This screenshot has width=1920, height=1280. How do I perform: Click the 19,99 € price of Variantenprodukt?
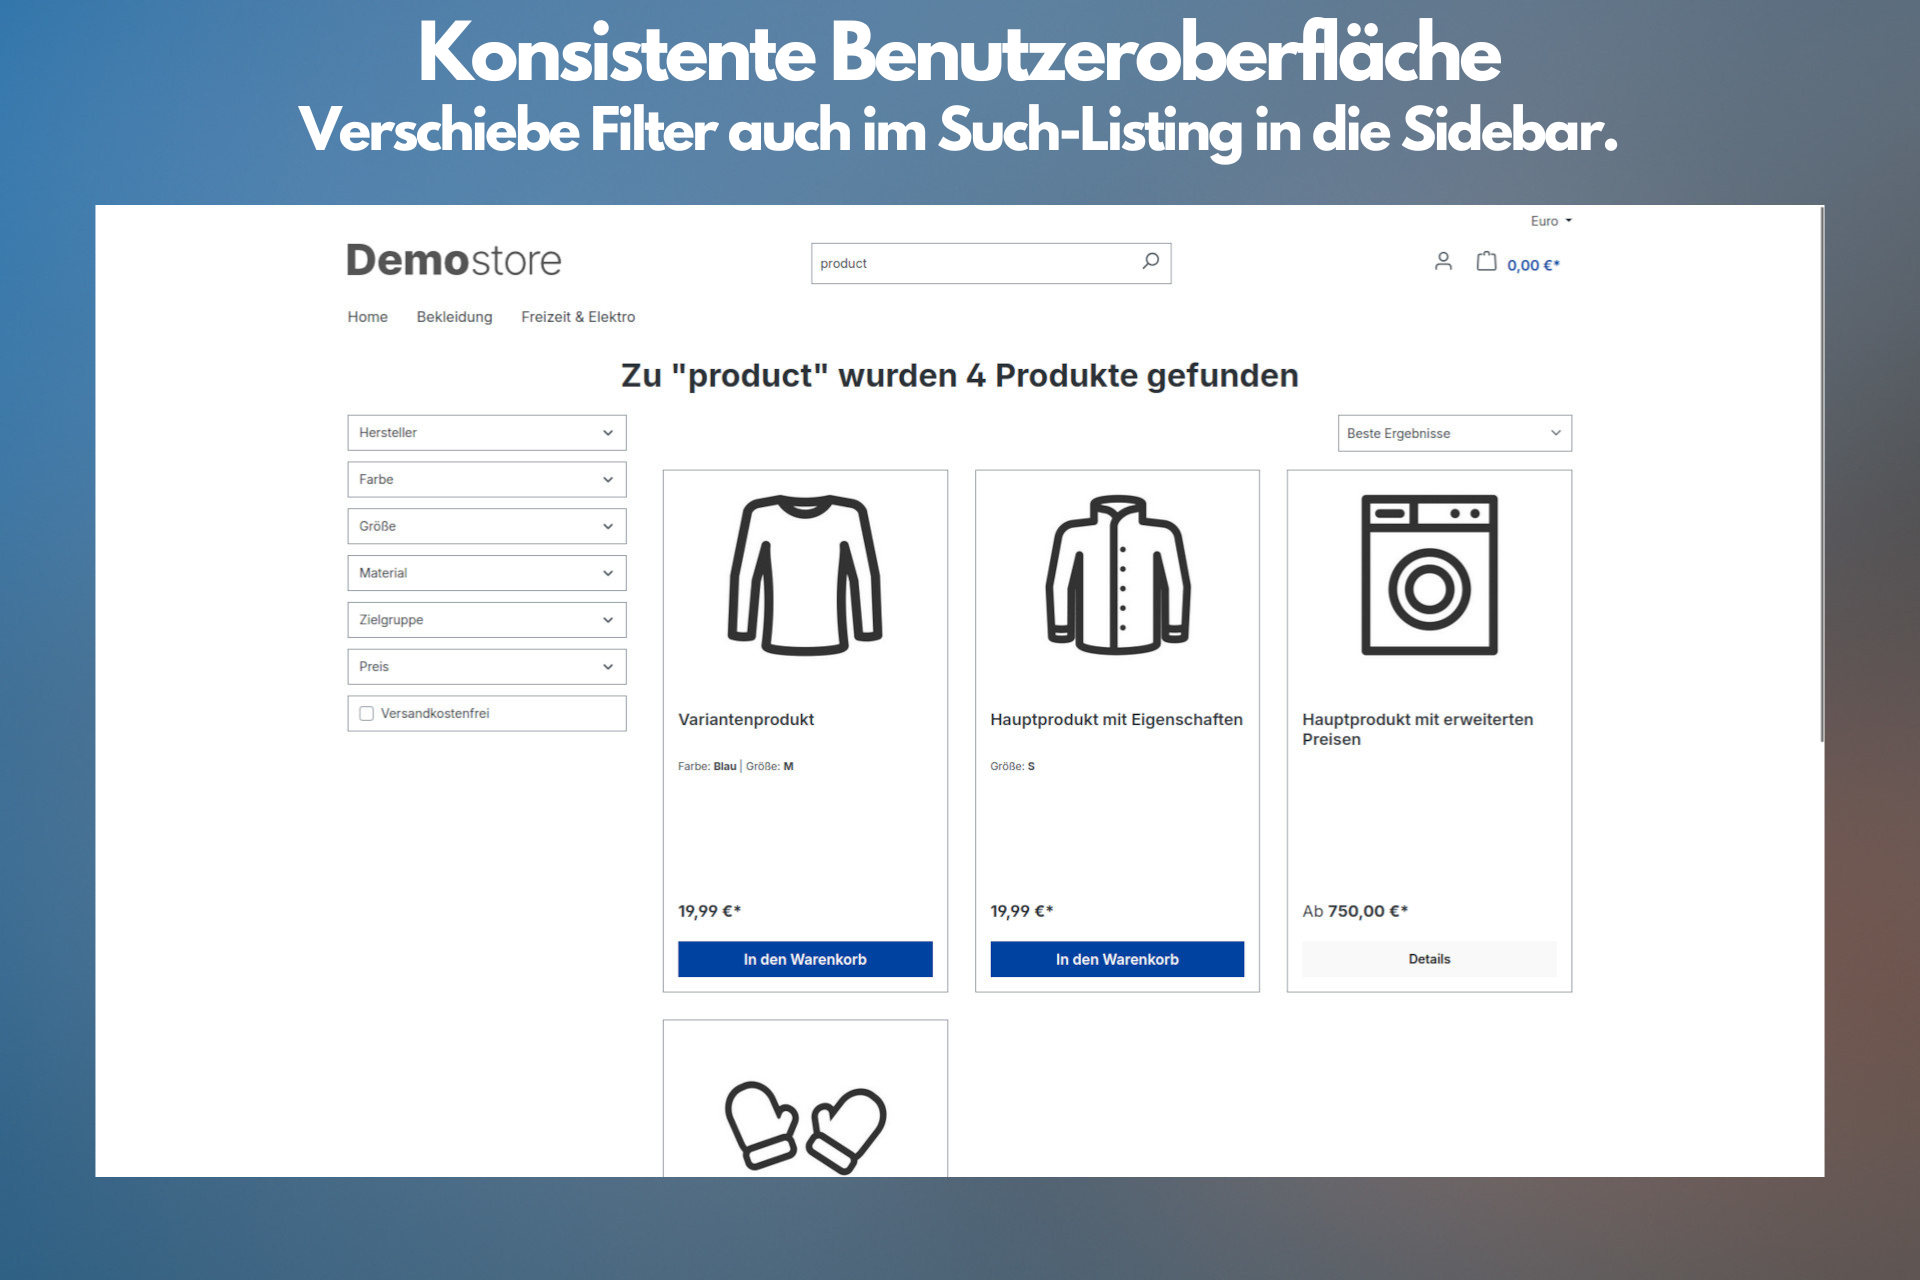pyautogui.click(x=709, y=911)
